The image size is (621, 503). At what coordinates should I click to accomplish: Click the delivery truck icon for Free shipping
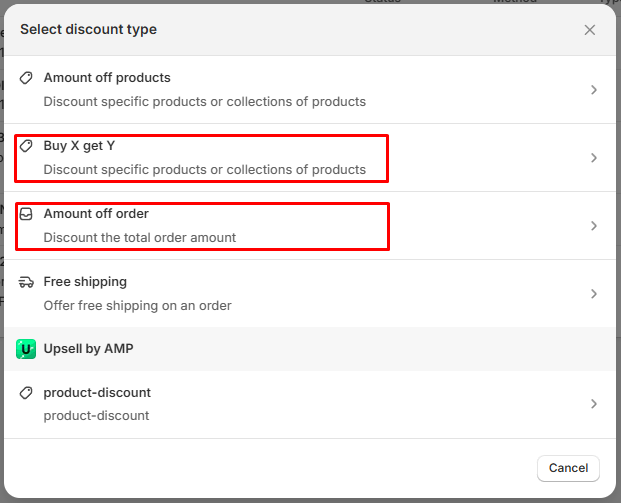[27, 282]
